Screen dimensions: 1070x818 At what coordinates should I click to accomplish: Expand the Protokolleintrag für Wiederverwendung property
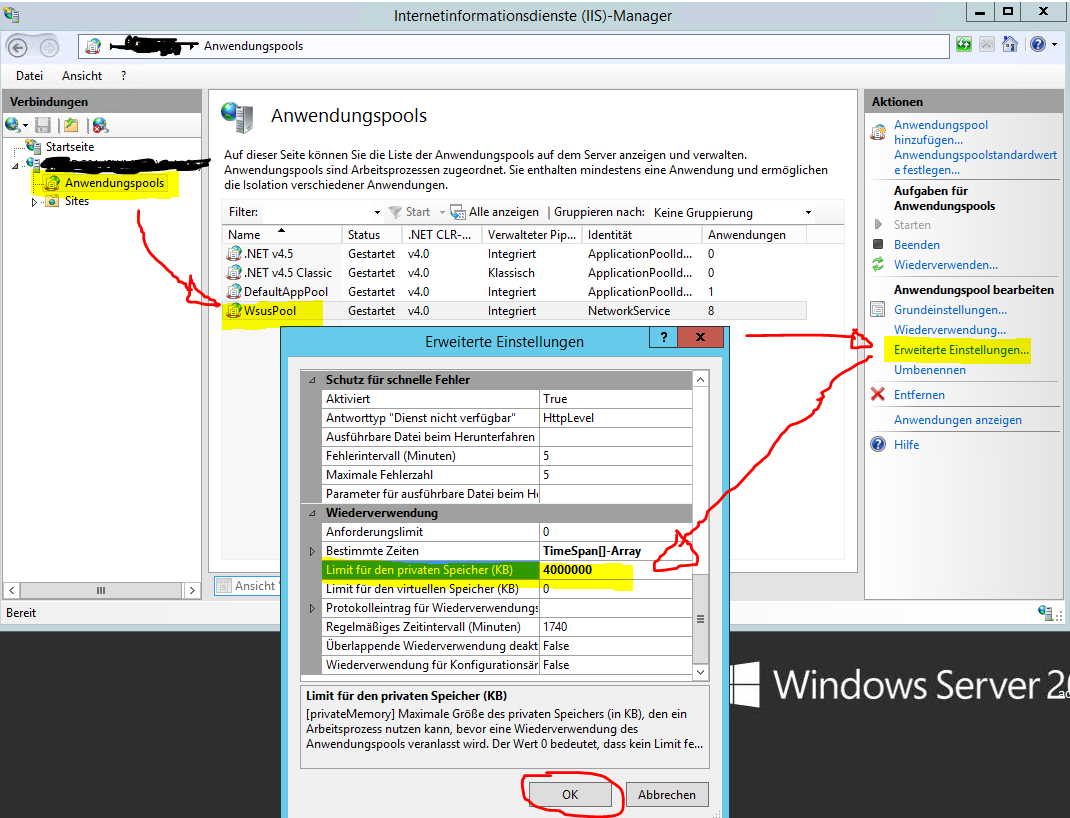[x=313, y=608]
